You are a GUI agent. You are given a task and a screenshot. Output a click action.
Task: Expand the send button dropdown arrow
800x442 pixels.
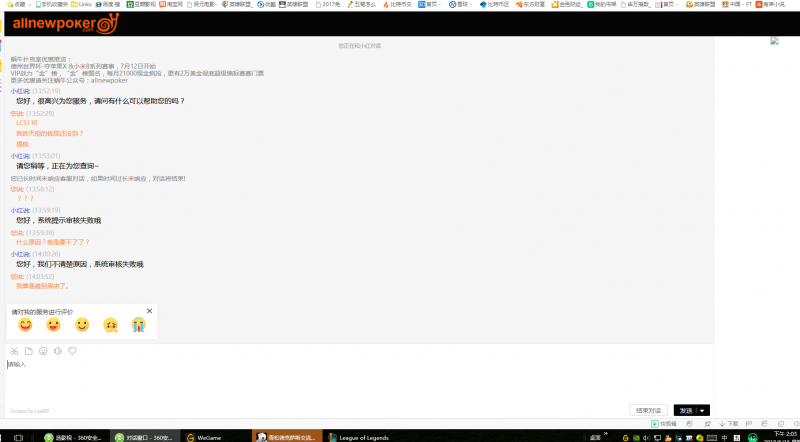tap(704, 410)
